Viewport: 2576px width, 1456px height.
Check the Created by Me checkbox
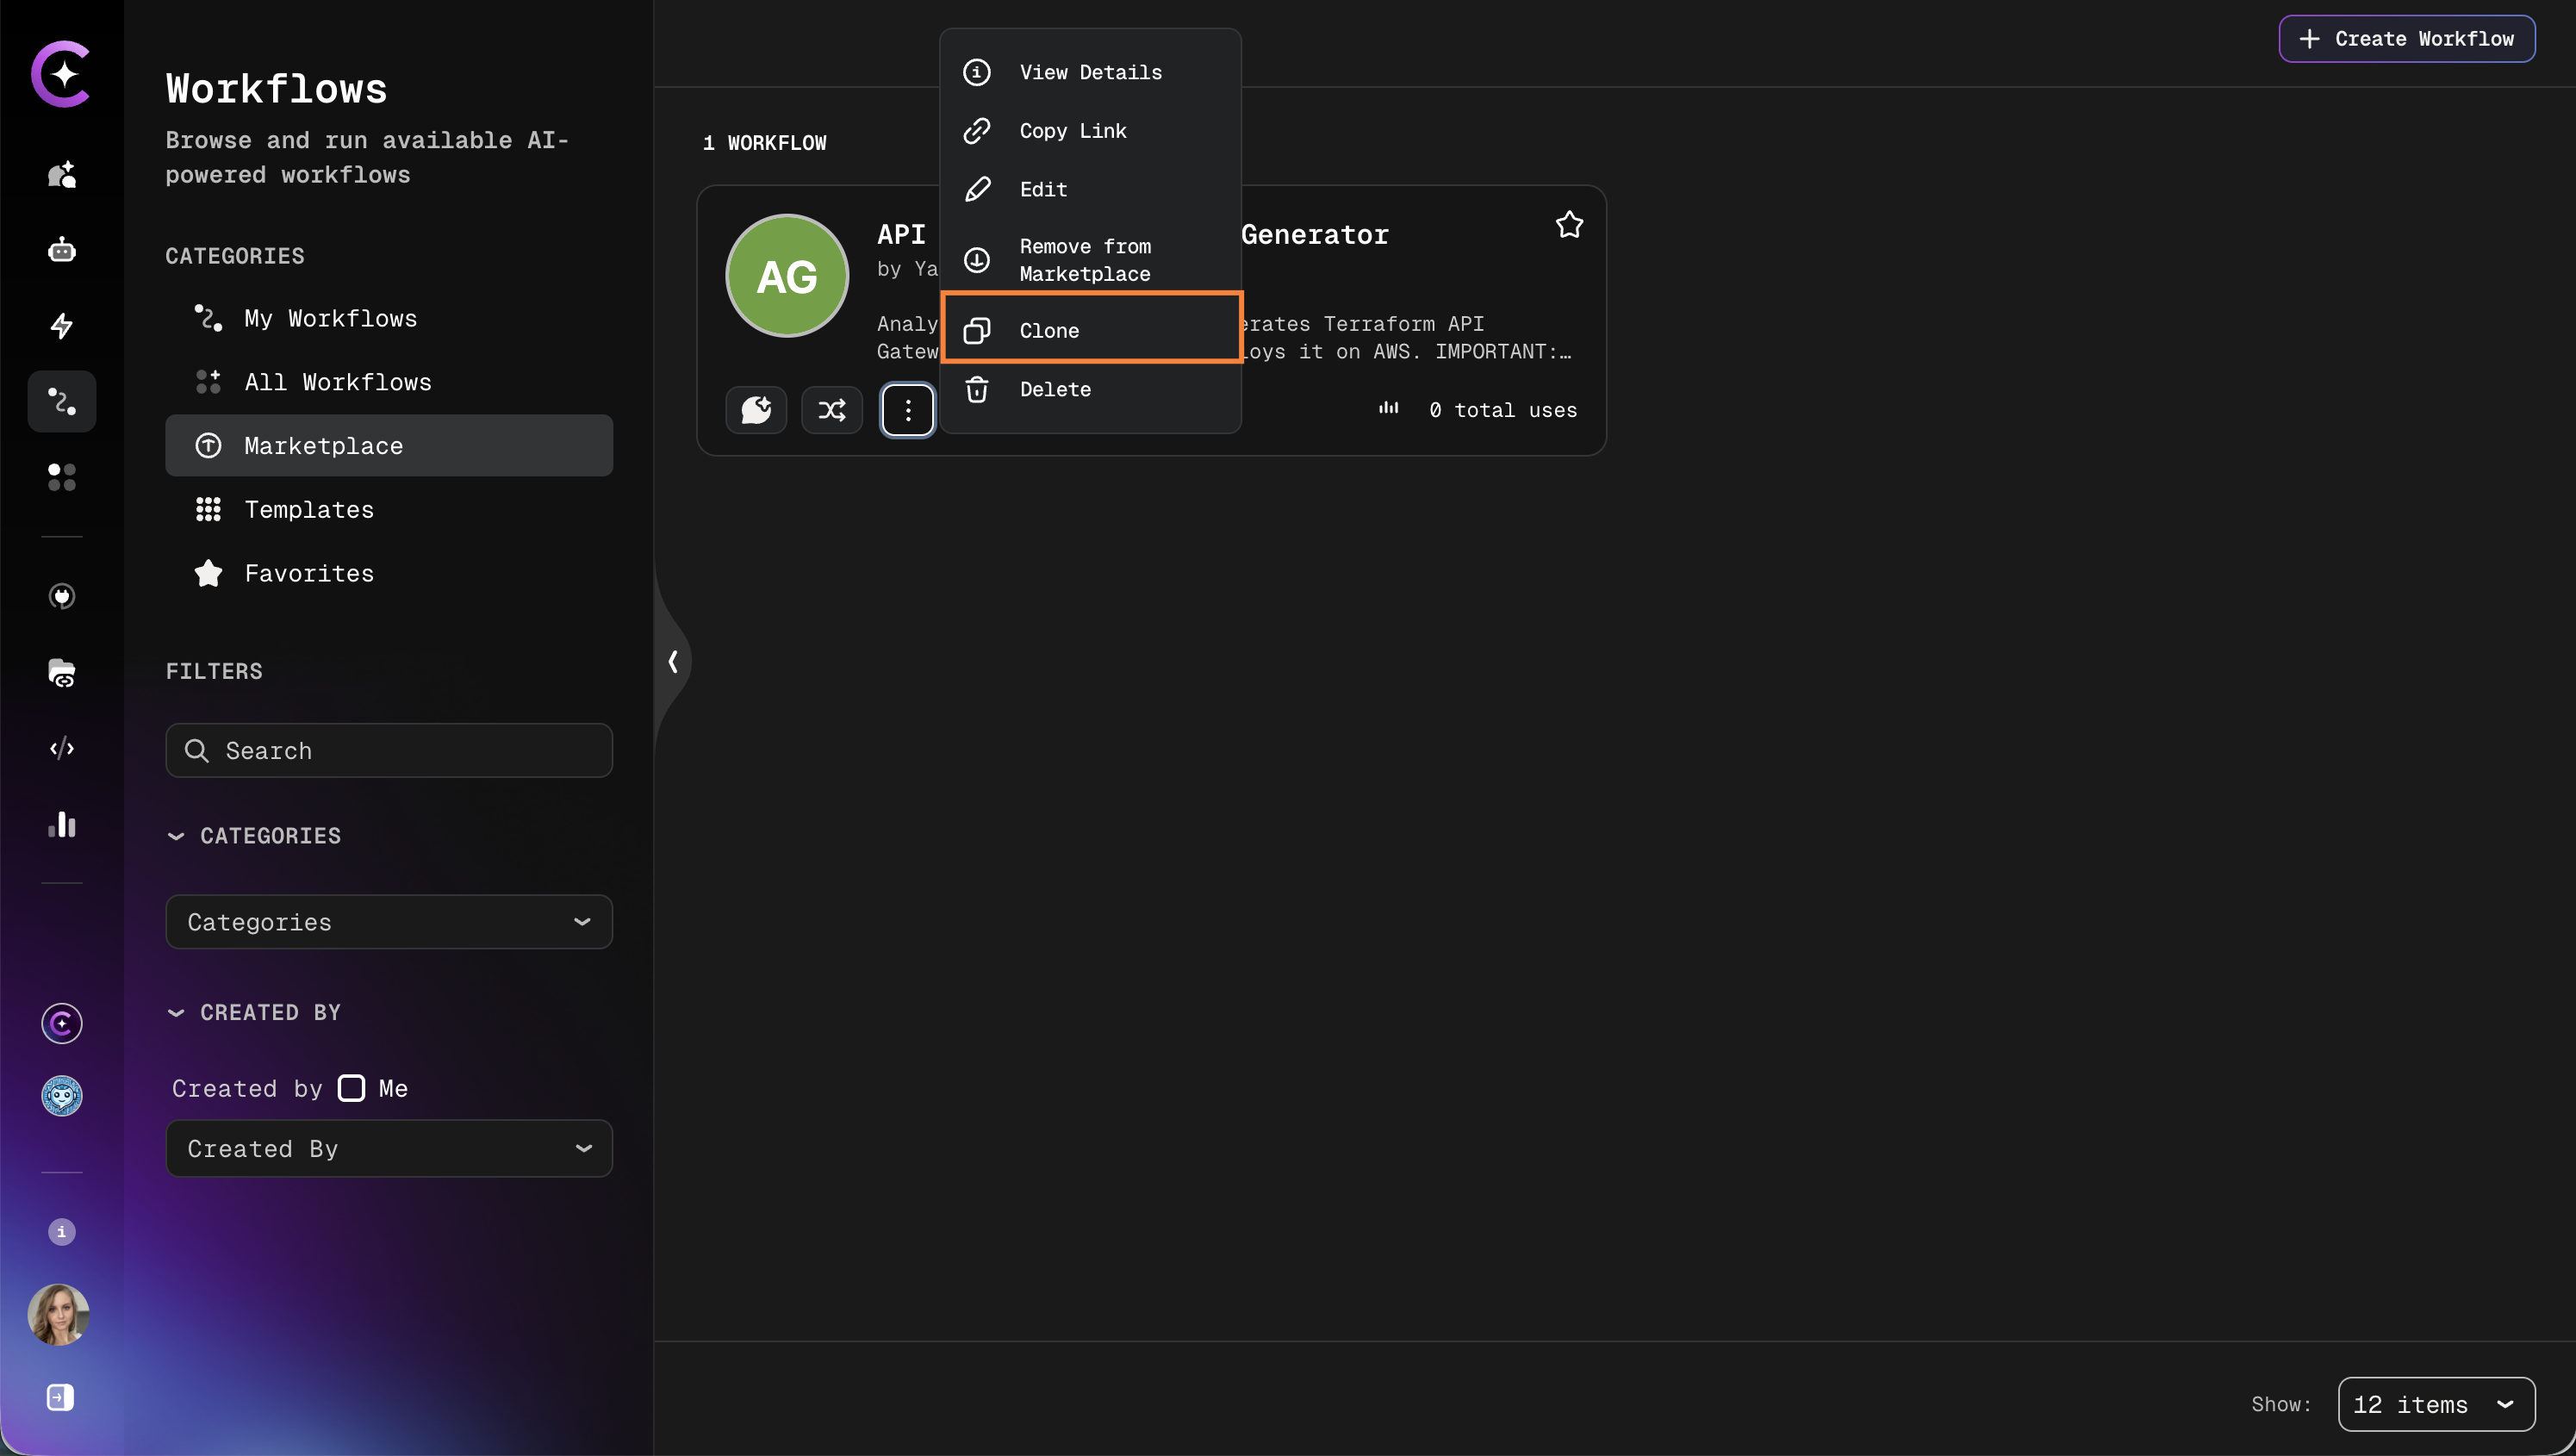pyautogui.click(x=352, y=1088)
